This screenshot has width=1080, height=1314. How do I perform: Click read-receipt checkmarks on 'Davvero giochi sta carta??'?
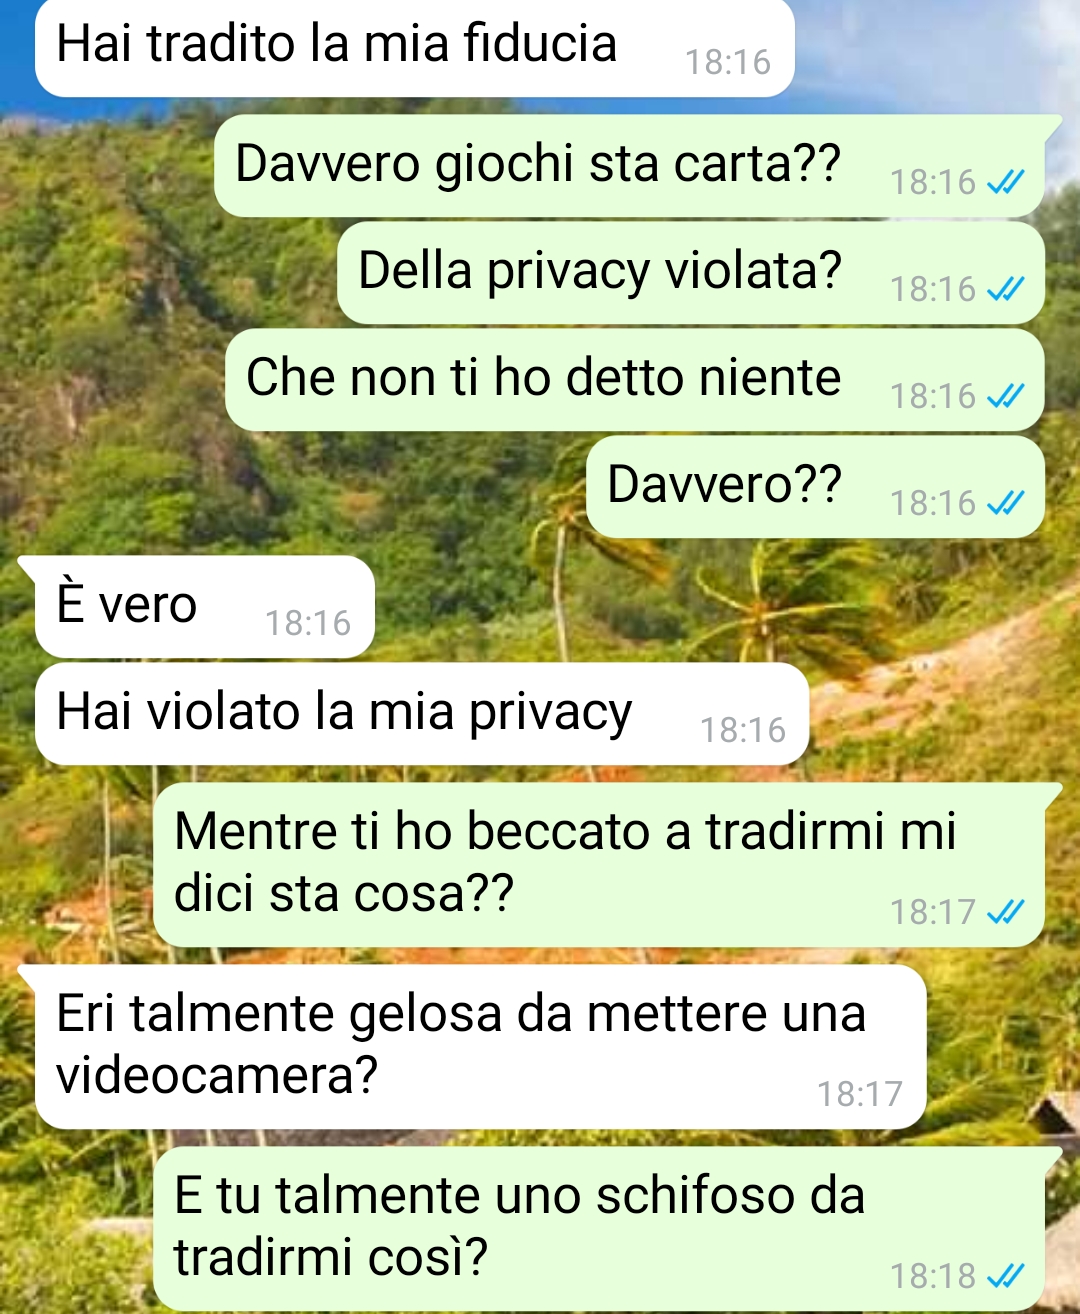pyautogui.click(x=1005, y=182)
